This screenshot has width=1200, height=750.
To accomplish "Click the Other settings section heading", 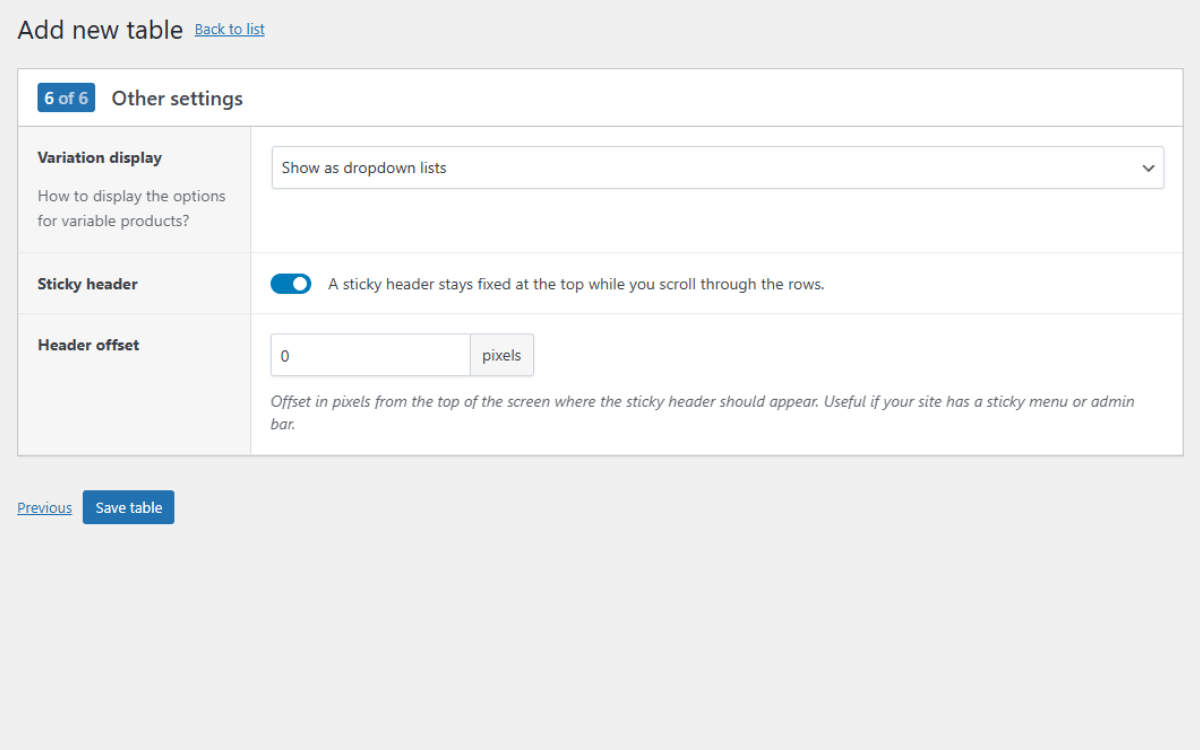I will pos(177,98).
